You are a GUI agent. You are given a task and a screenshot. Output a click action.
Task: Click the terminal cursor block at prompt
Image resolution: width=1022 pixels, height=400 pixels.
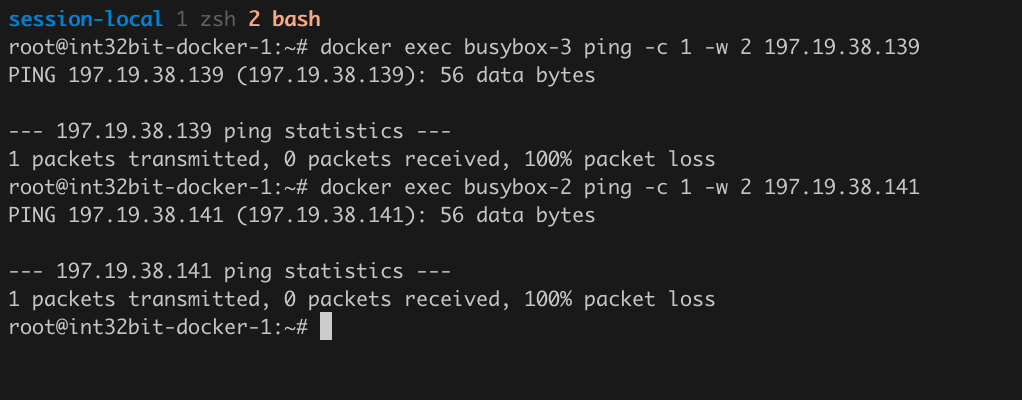[326, 327]
